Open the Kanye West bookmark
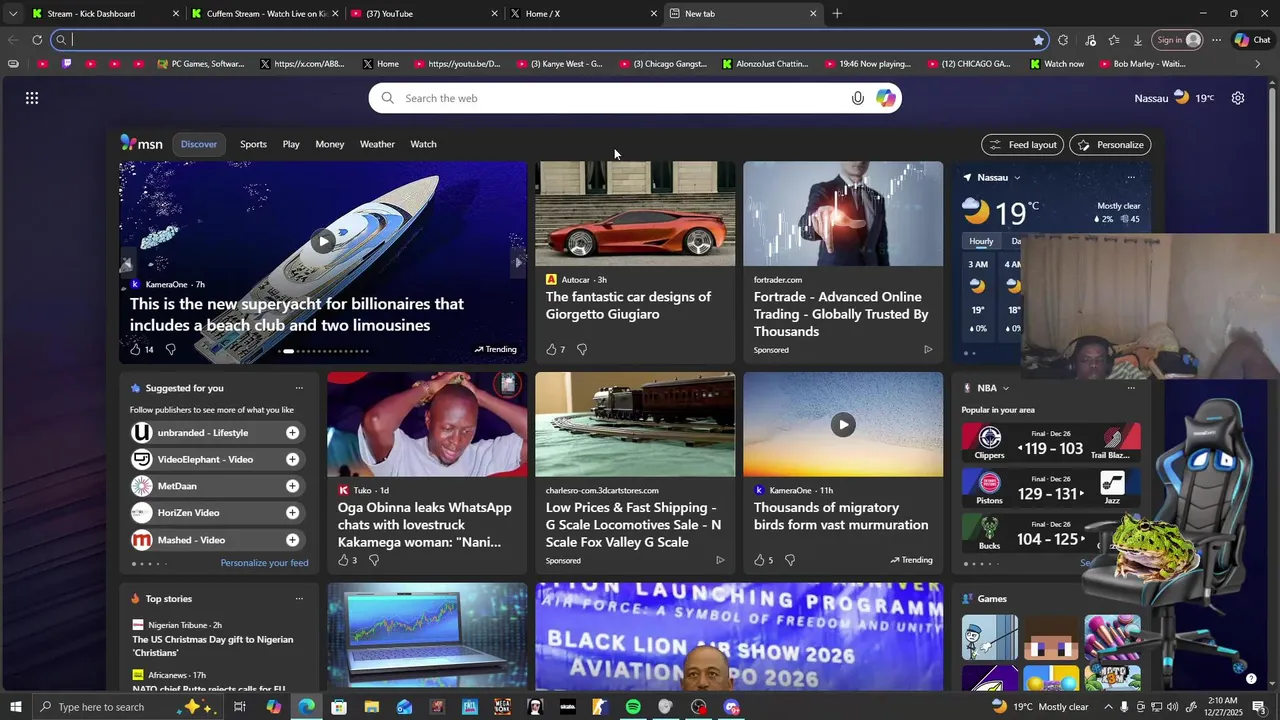 (x=560, y=64)
